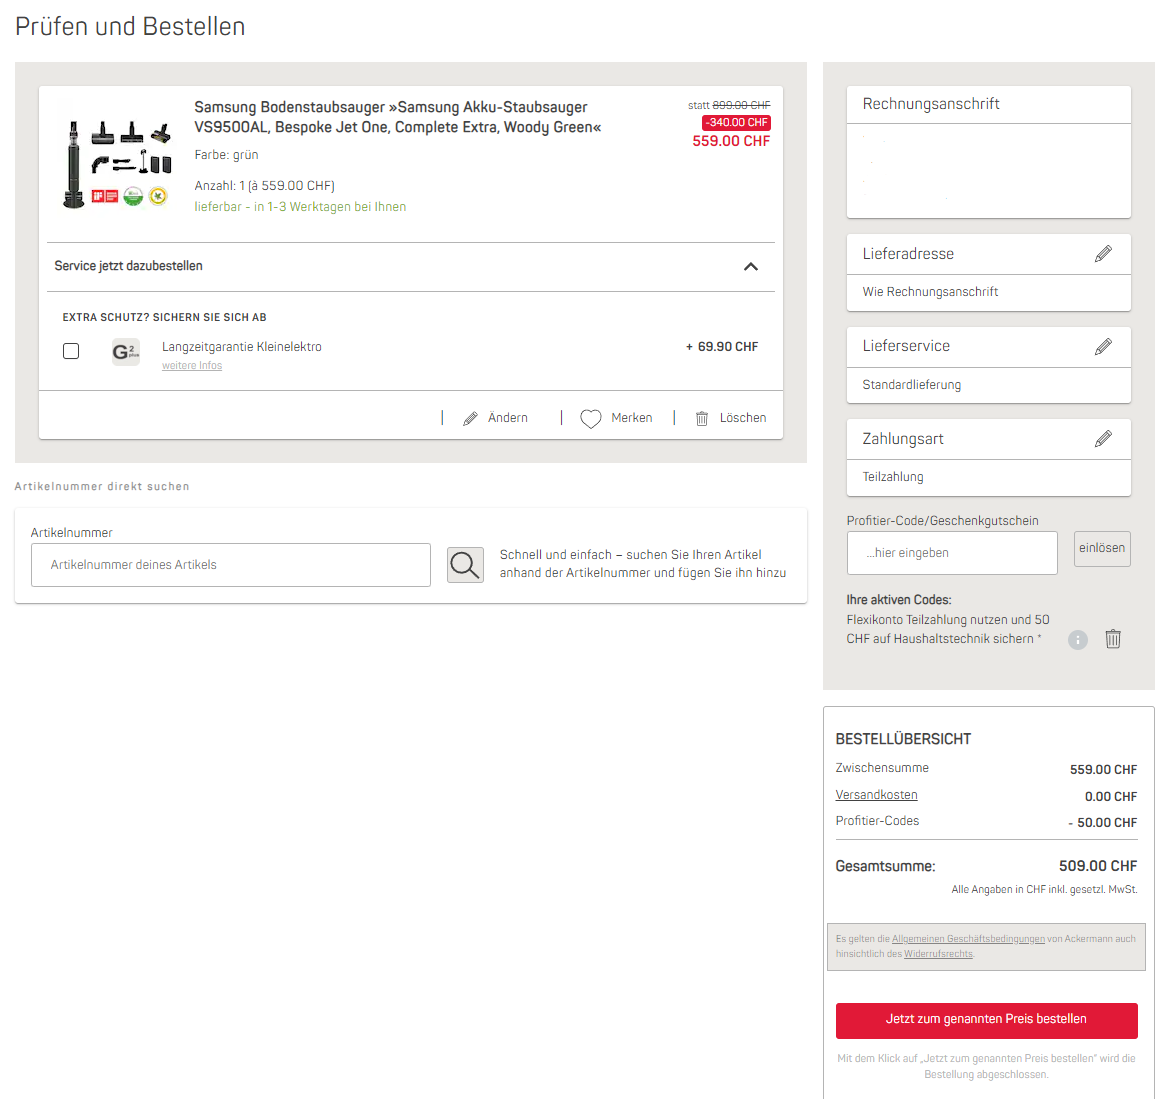Open the weitere Infos link
This screenshot has width=1169, height=1099.
[192, 366]
